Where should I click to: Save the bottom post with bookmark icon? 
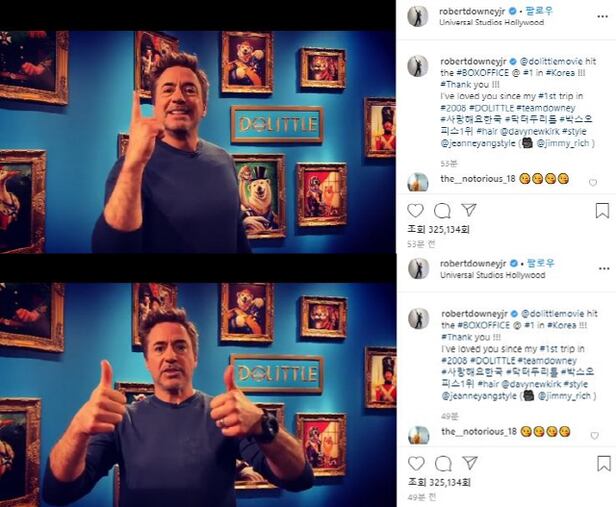(603, 463)
